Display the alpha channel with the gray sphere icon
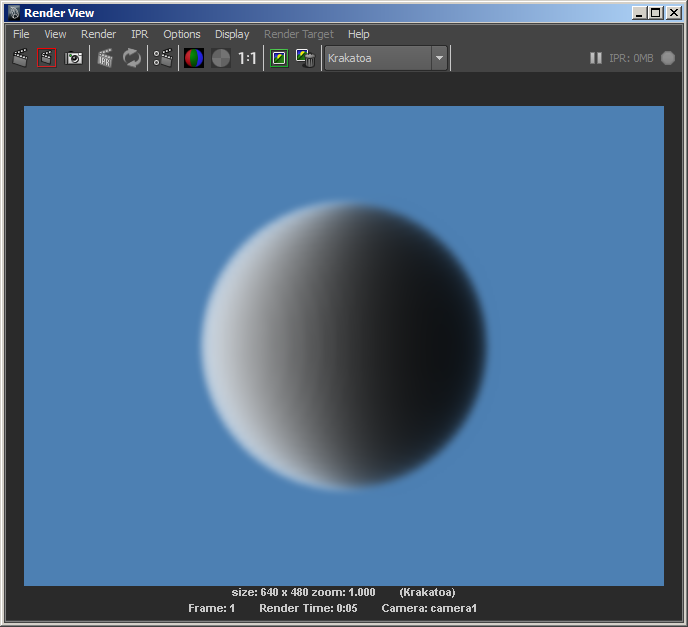688x627 pixels. (x=220, y=58)
